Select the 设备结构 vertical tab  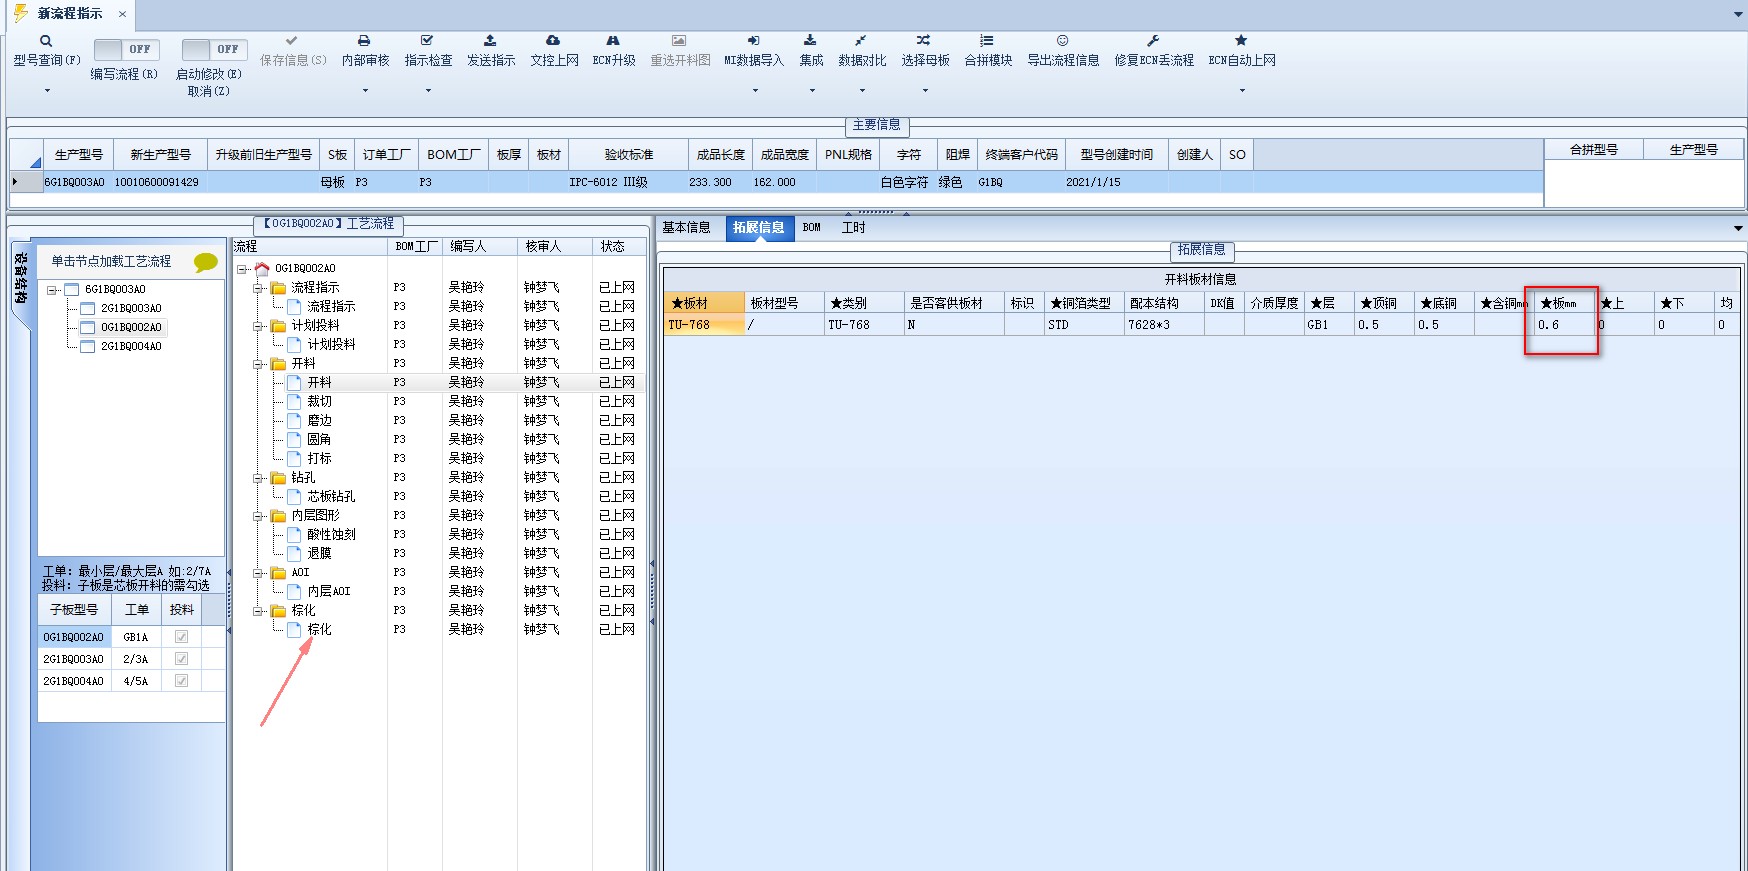click(20, 279)
